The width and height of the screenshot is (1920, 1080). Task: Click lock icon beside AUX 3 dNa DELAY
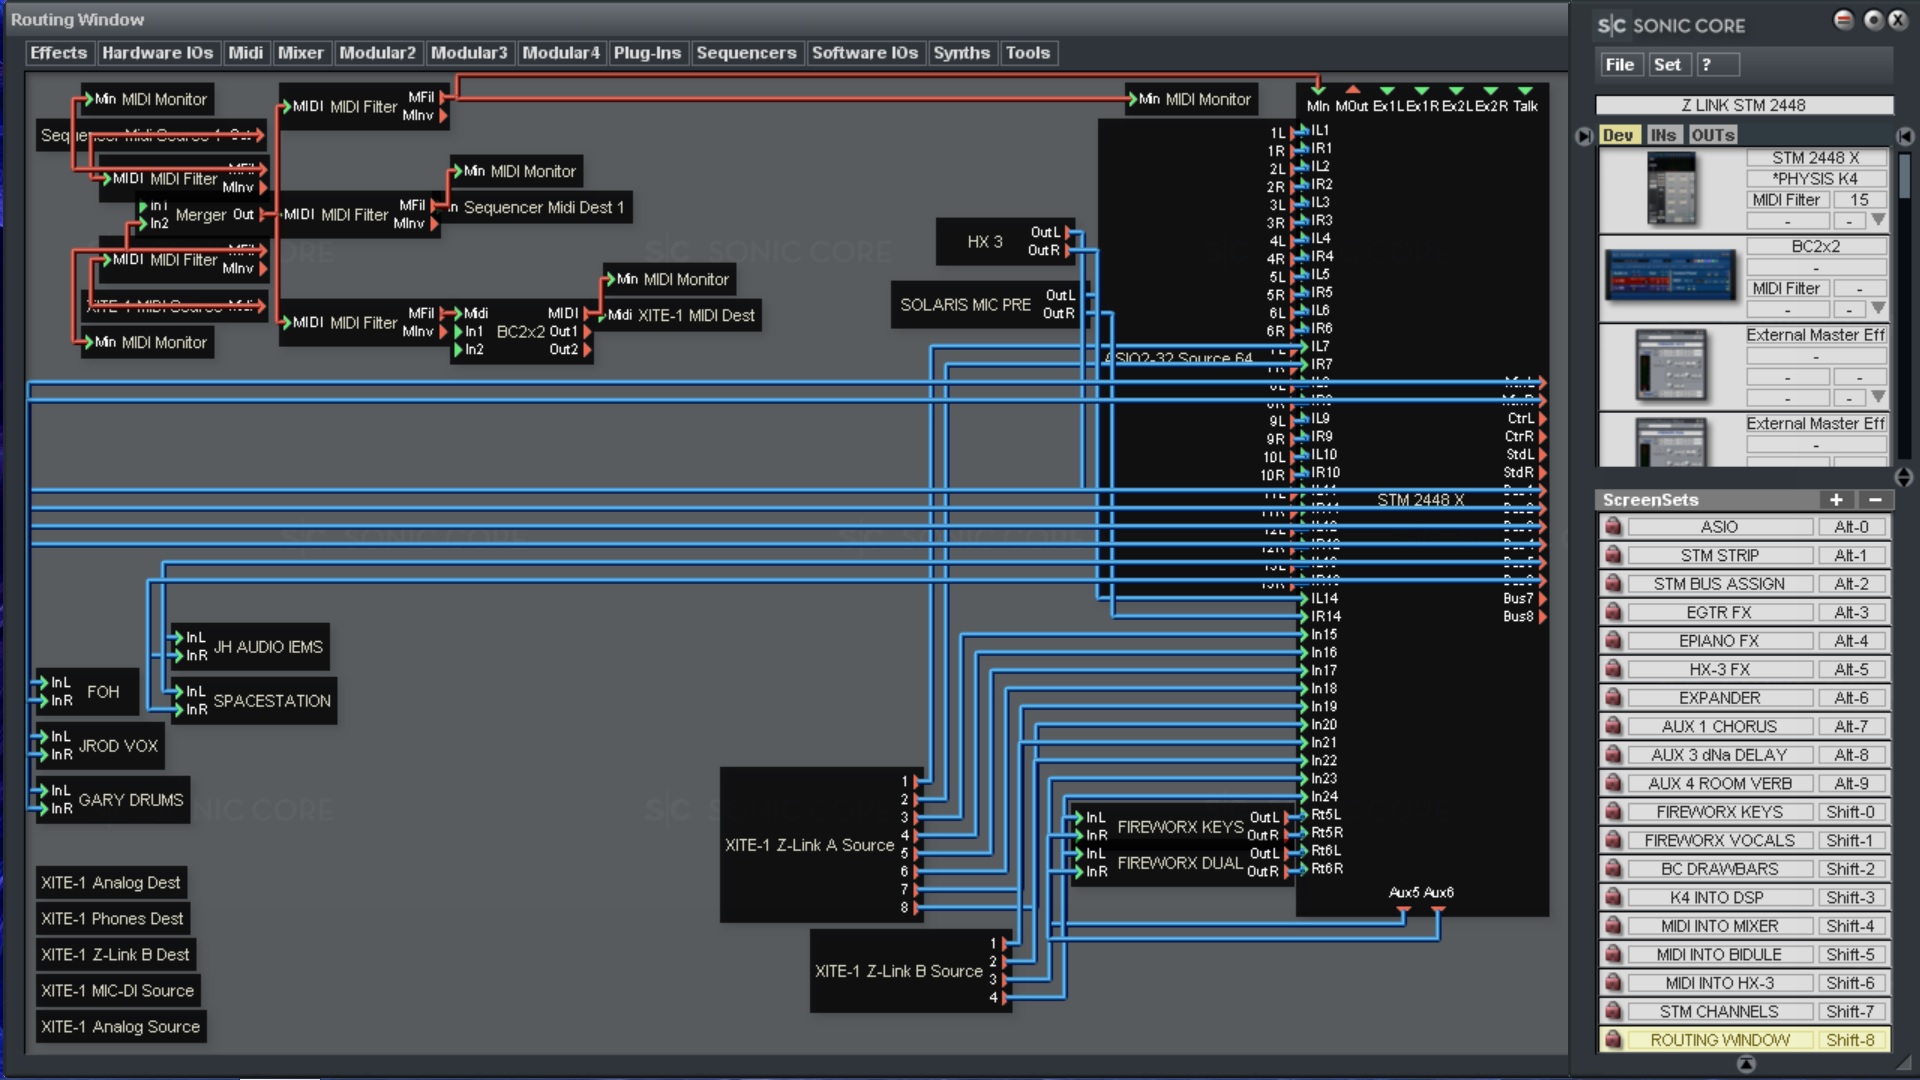1612,755
